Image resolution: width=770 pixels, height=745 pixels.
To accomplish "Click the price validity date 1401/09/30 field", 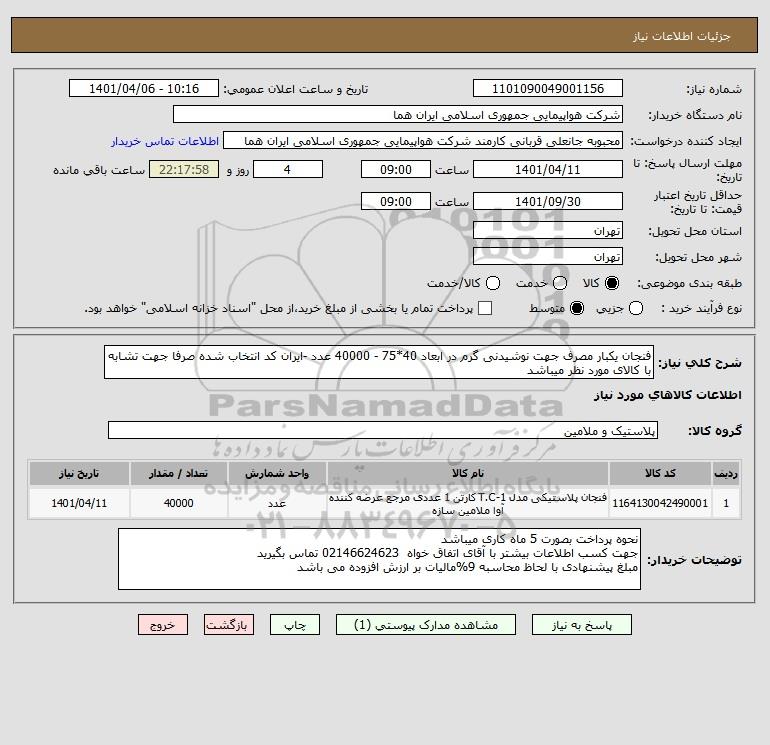I will click(548, 202).
